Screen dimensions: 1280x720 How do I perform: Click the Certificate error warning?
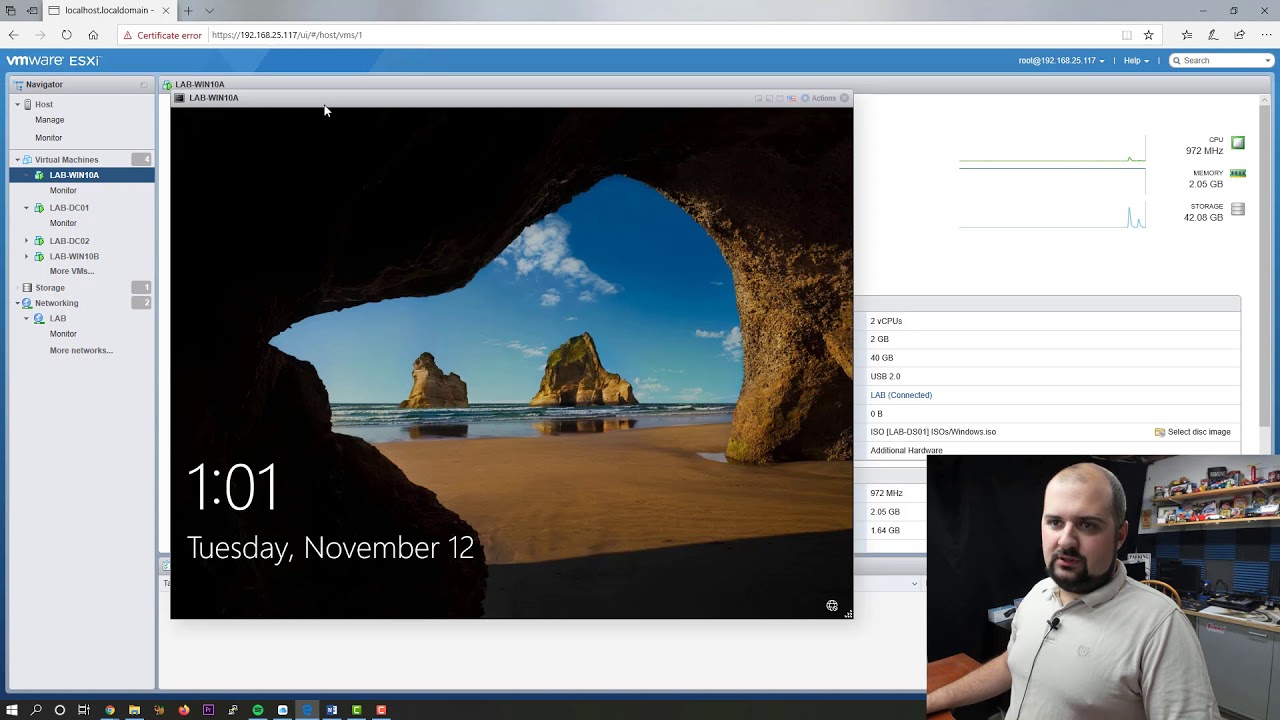[162, 35]
